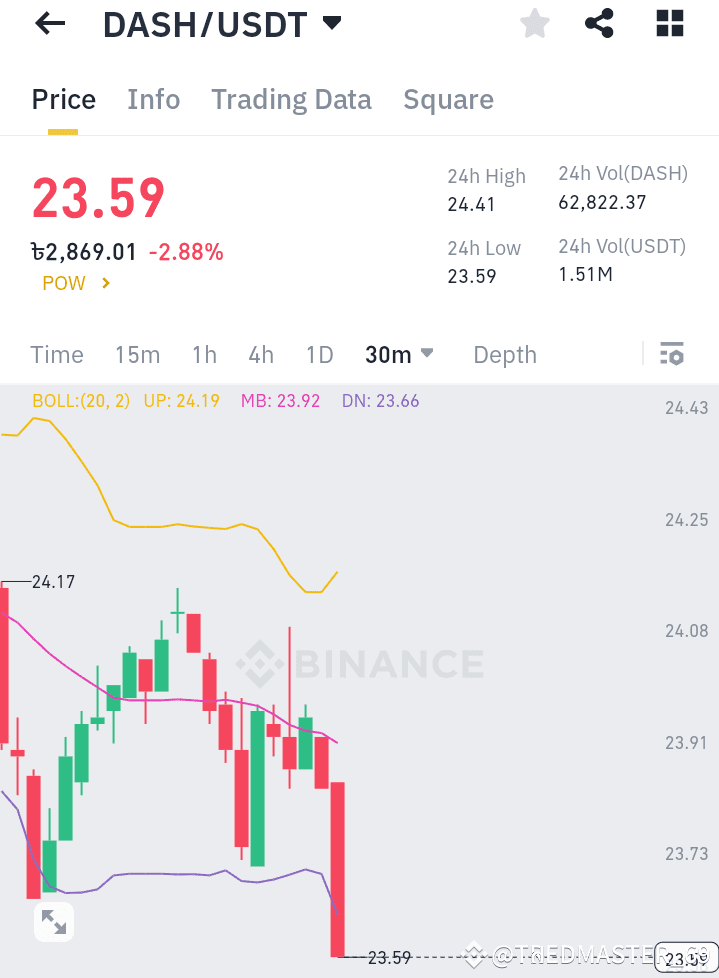
Task: Switch to the Trading Data tab
Action: pos(291,99)
